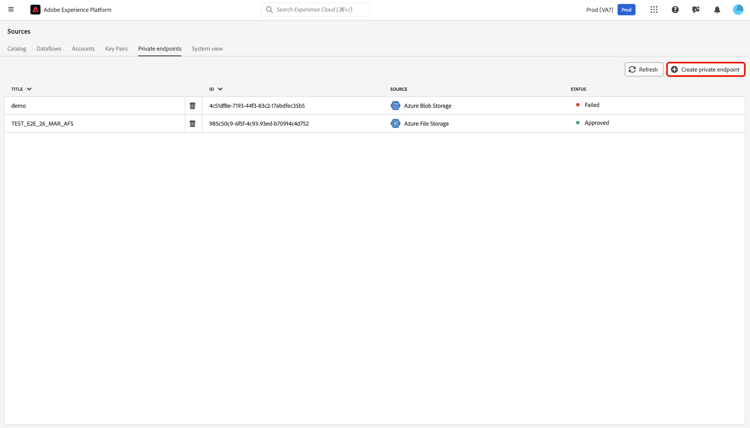
Task: Click the Prod sandbox badge
Action: [x=626, y=10]
